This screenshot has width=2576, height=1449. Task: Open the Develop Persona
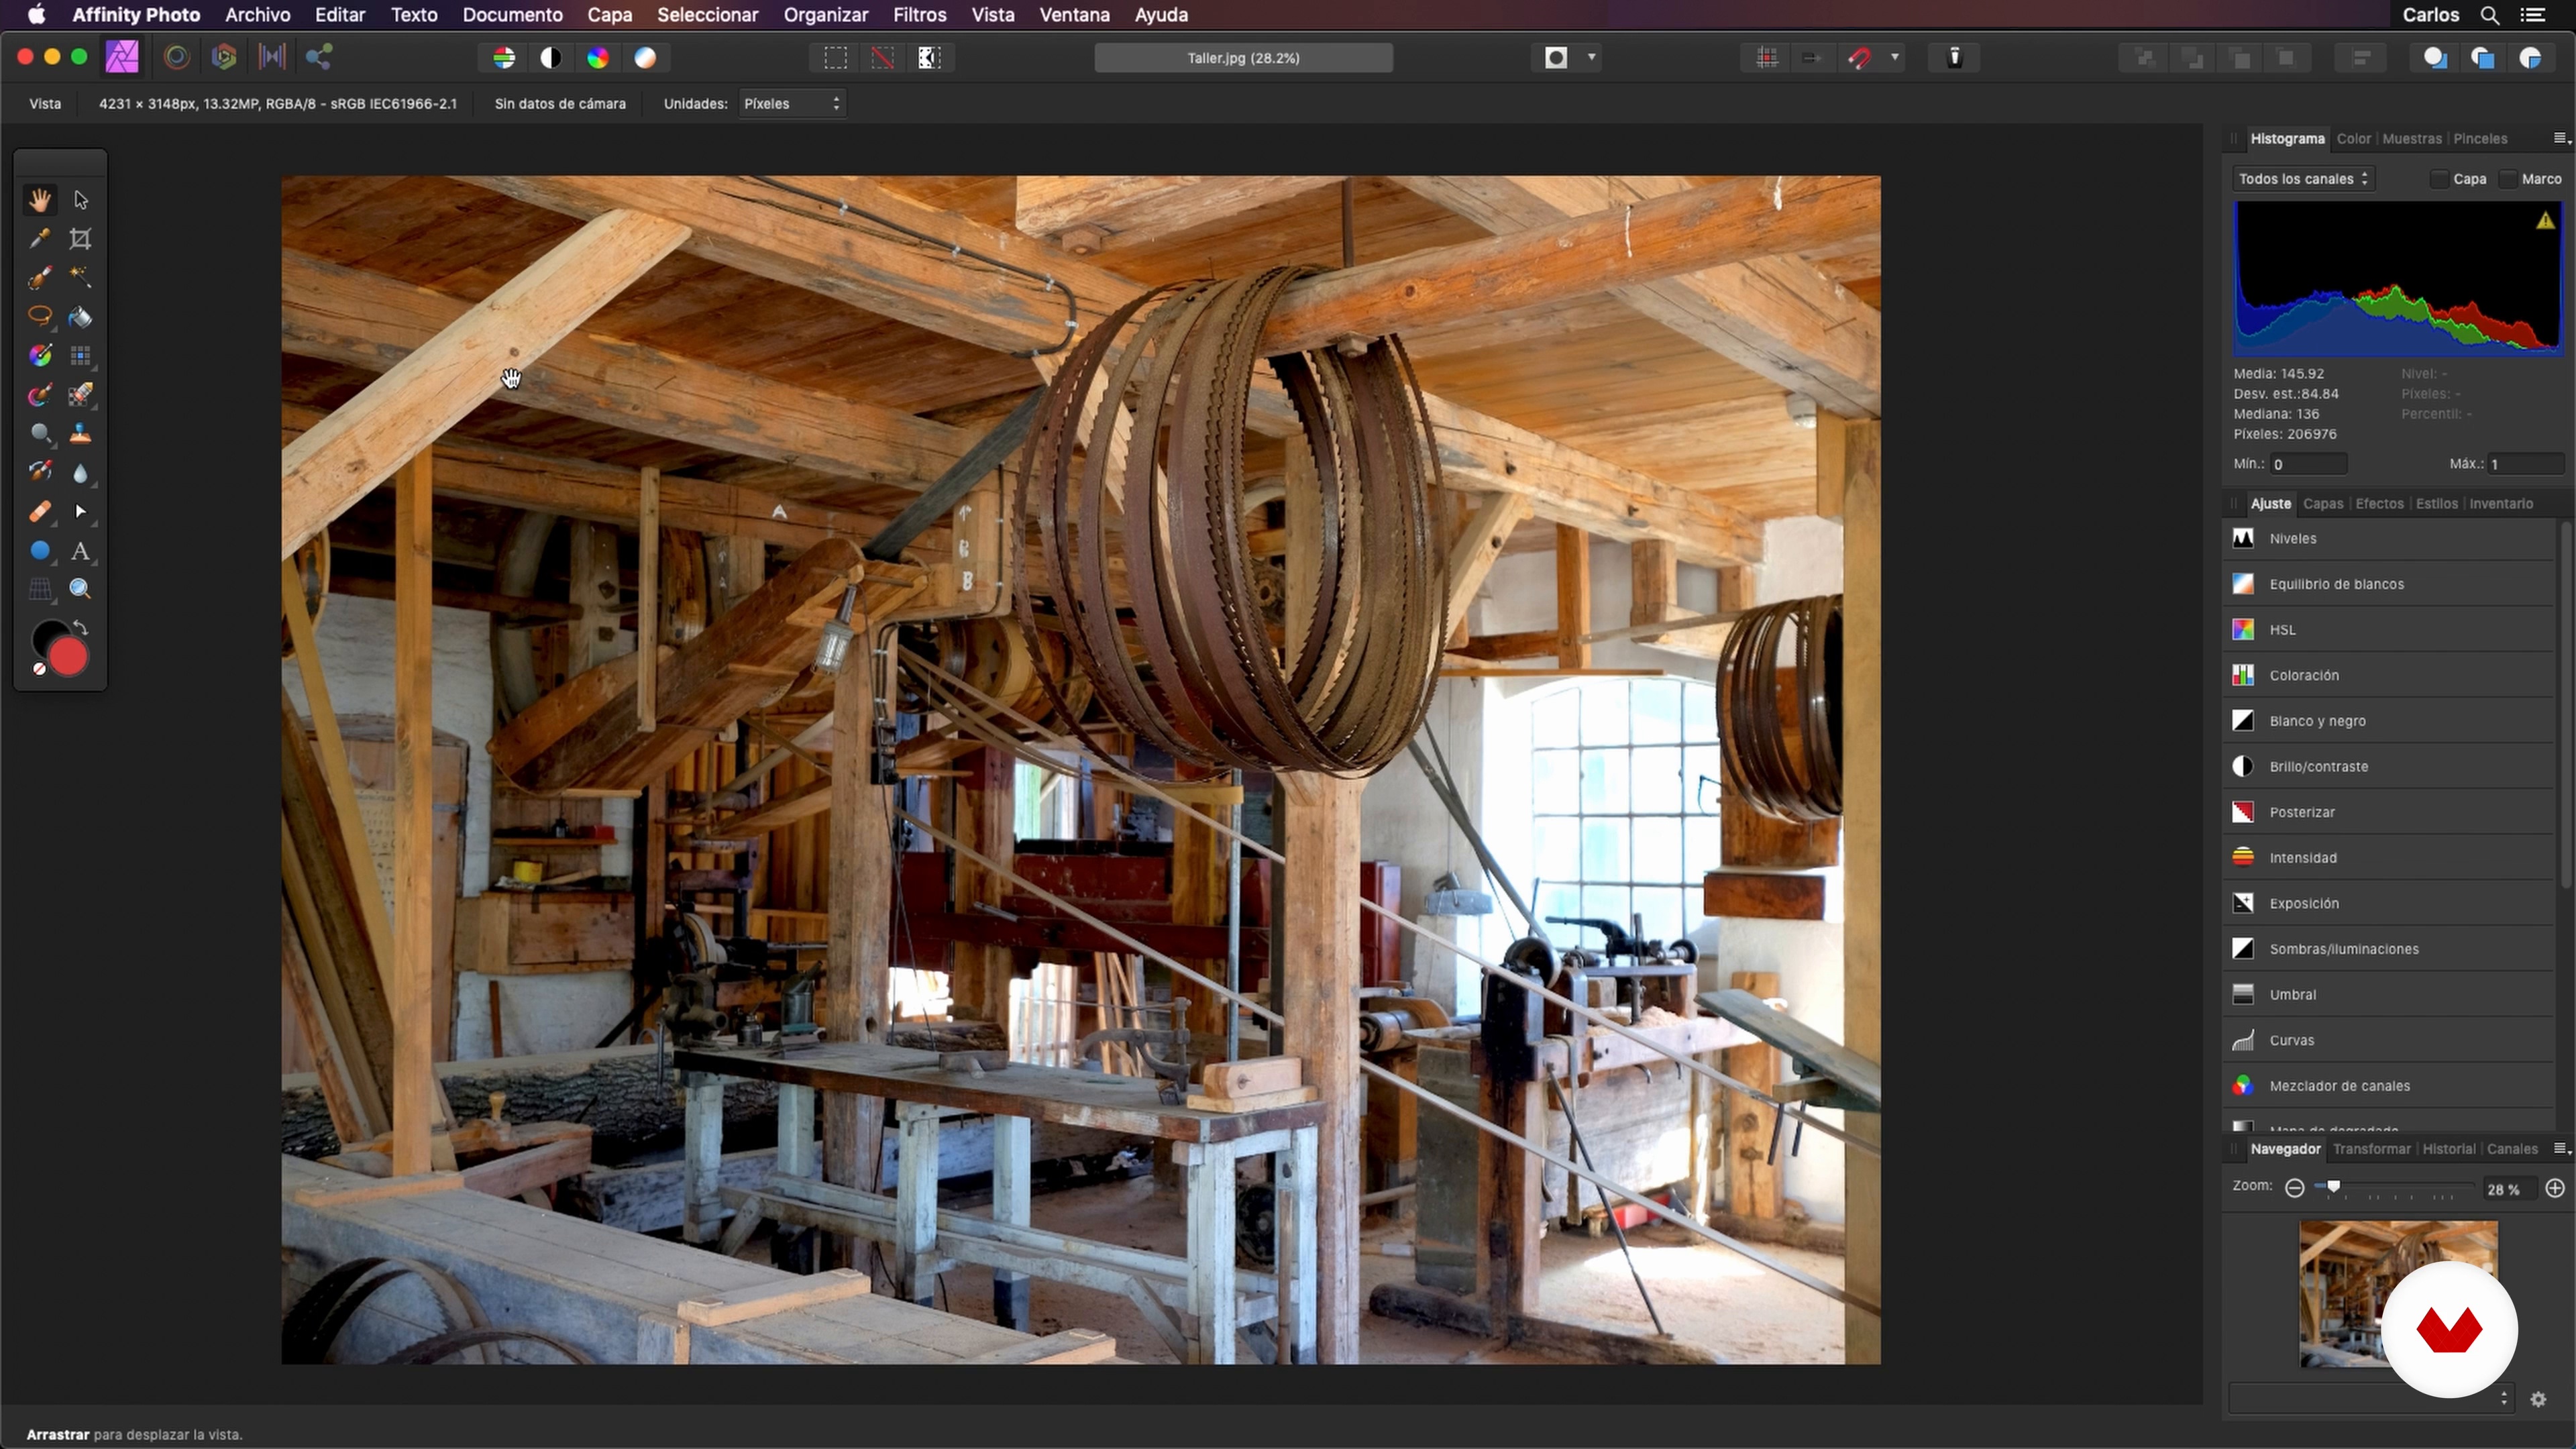point(224,58)
